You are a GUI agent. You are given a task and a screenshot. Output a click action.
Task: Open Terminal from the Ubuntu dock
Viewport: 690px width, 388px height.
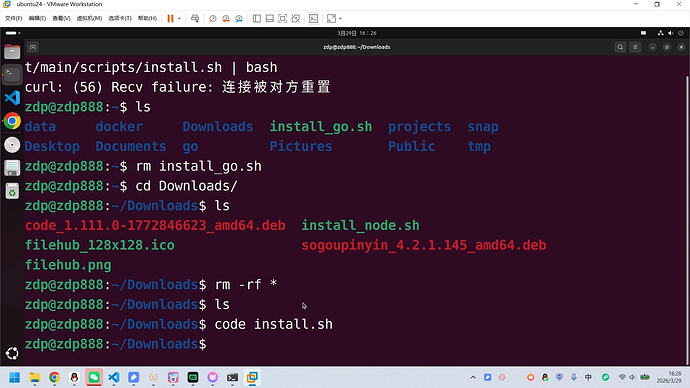coord(12,74)
